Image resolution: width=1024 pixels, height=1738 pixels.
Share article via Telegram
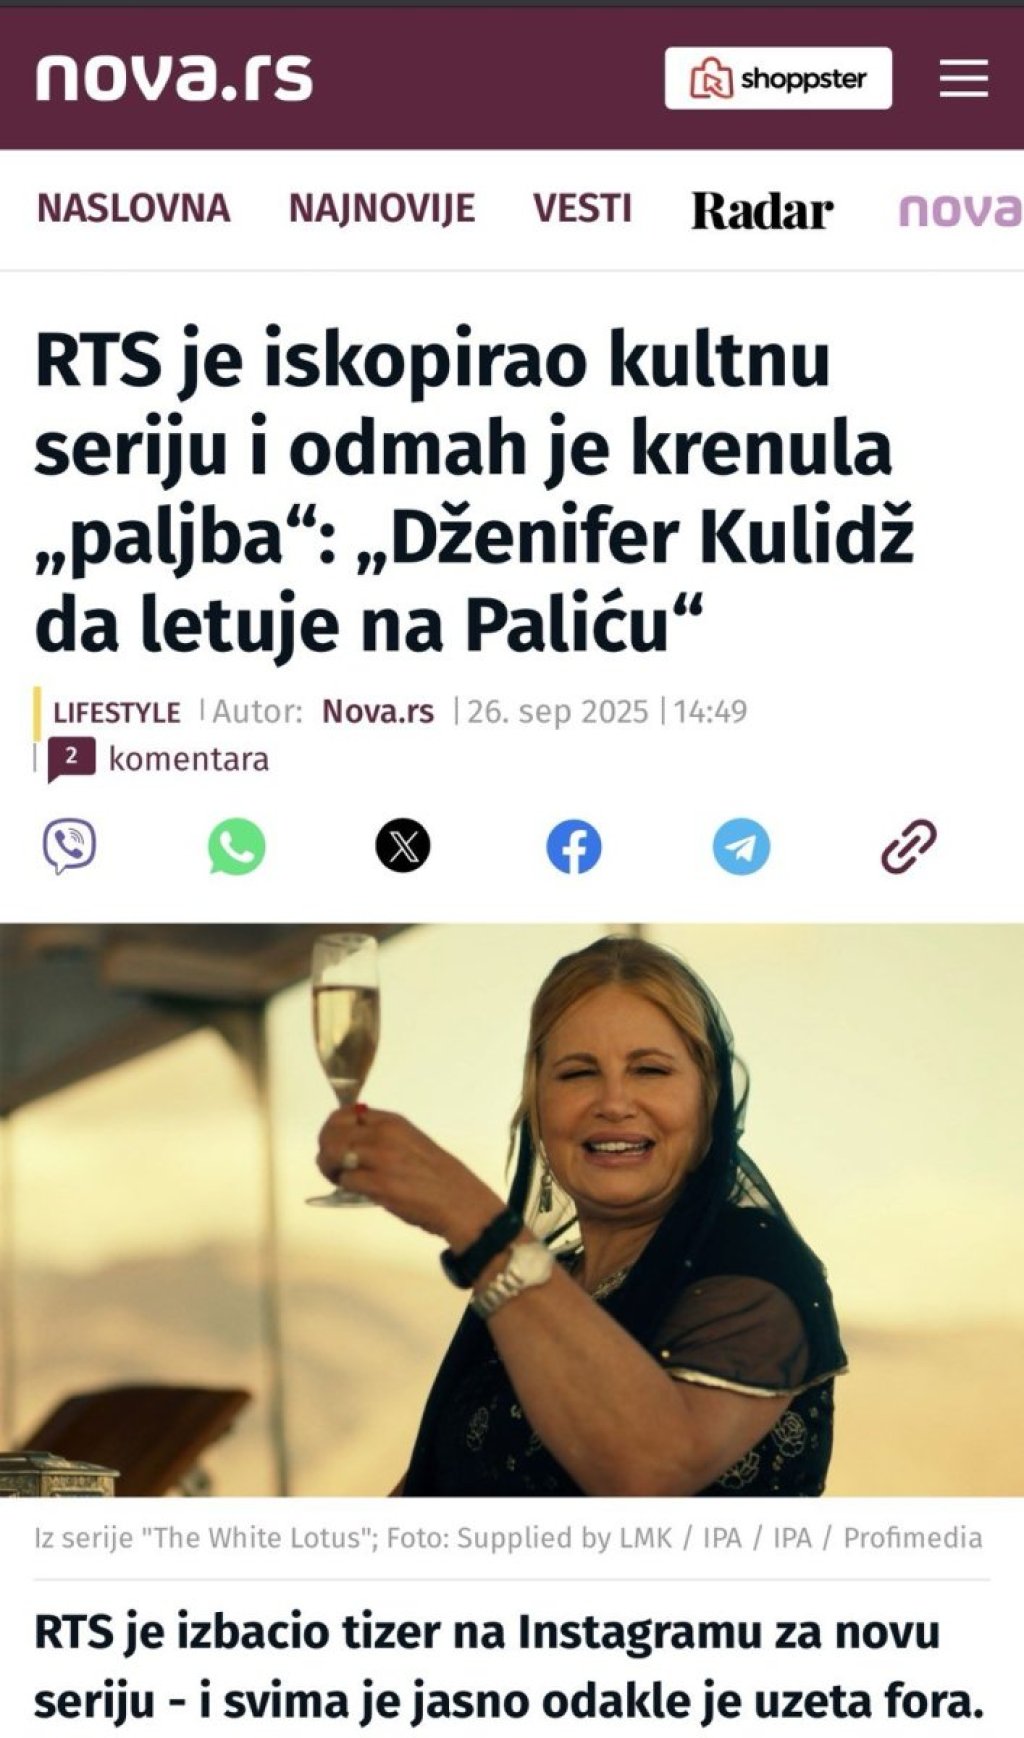click(x=741, y=847)
